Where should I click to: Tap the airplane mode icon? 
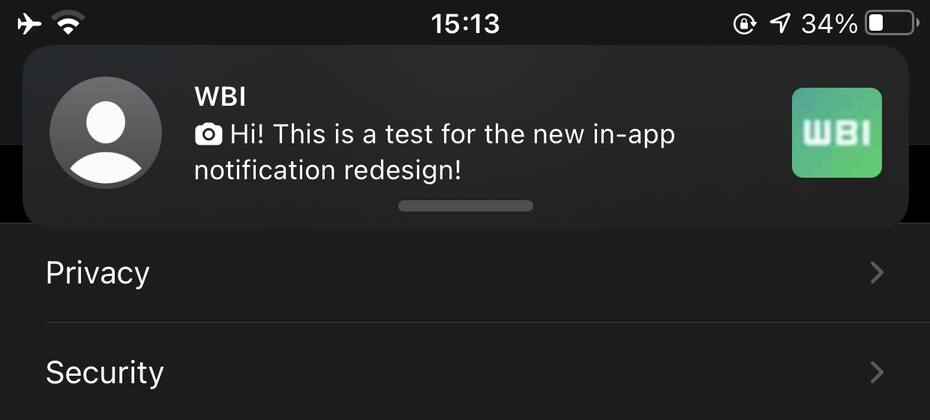[30, 24]
